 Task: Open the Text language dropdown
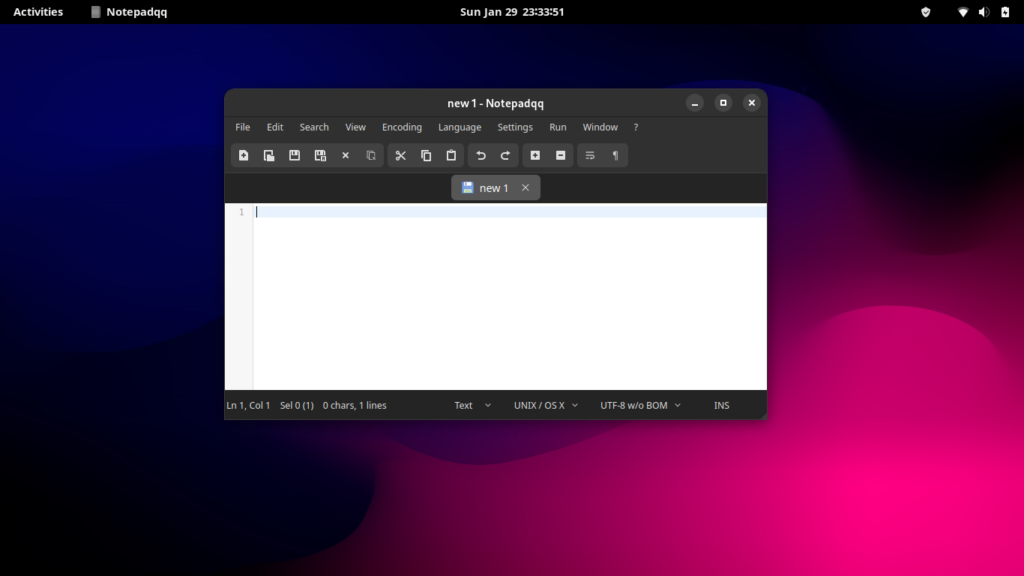(x=472, y=405)
